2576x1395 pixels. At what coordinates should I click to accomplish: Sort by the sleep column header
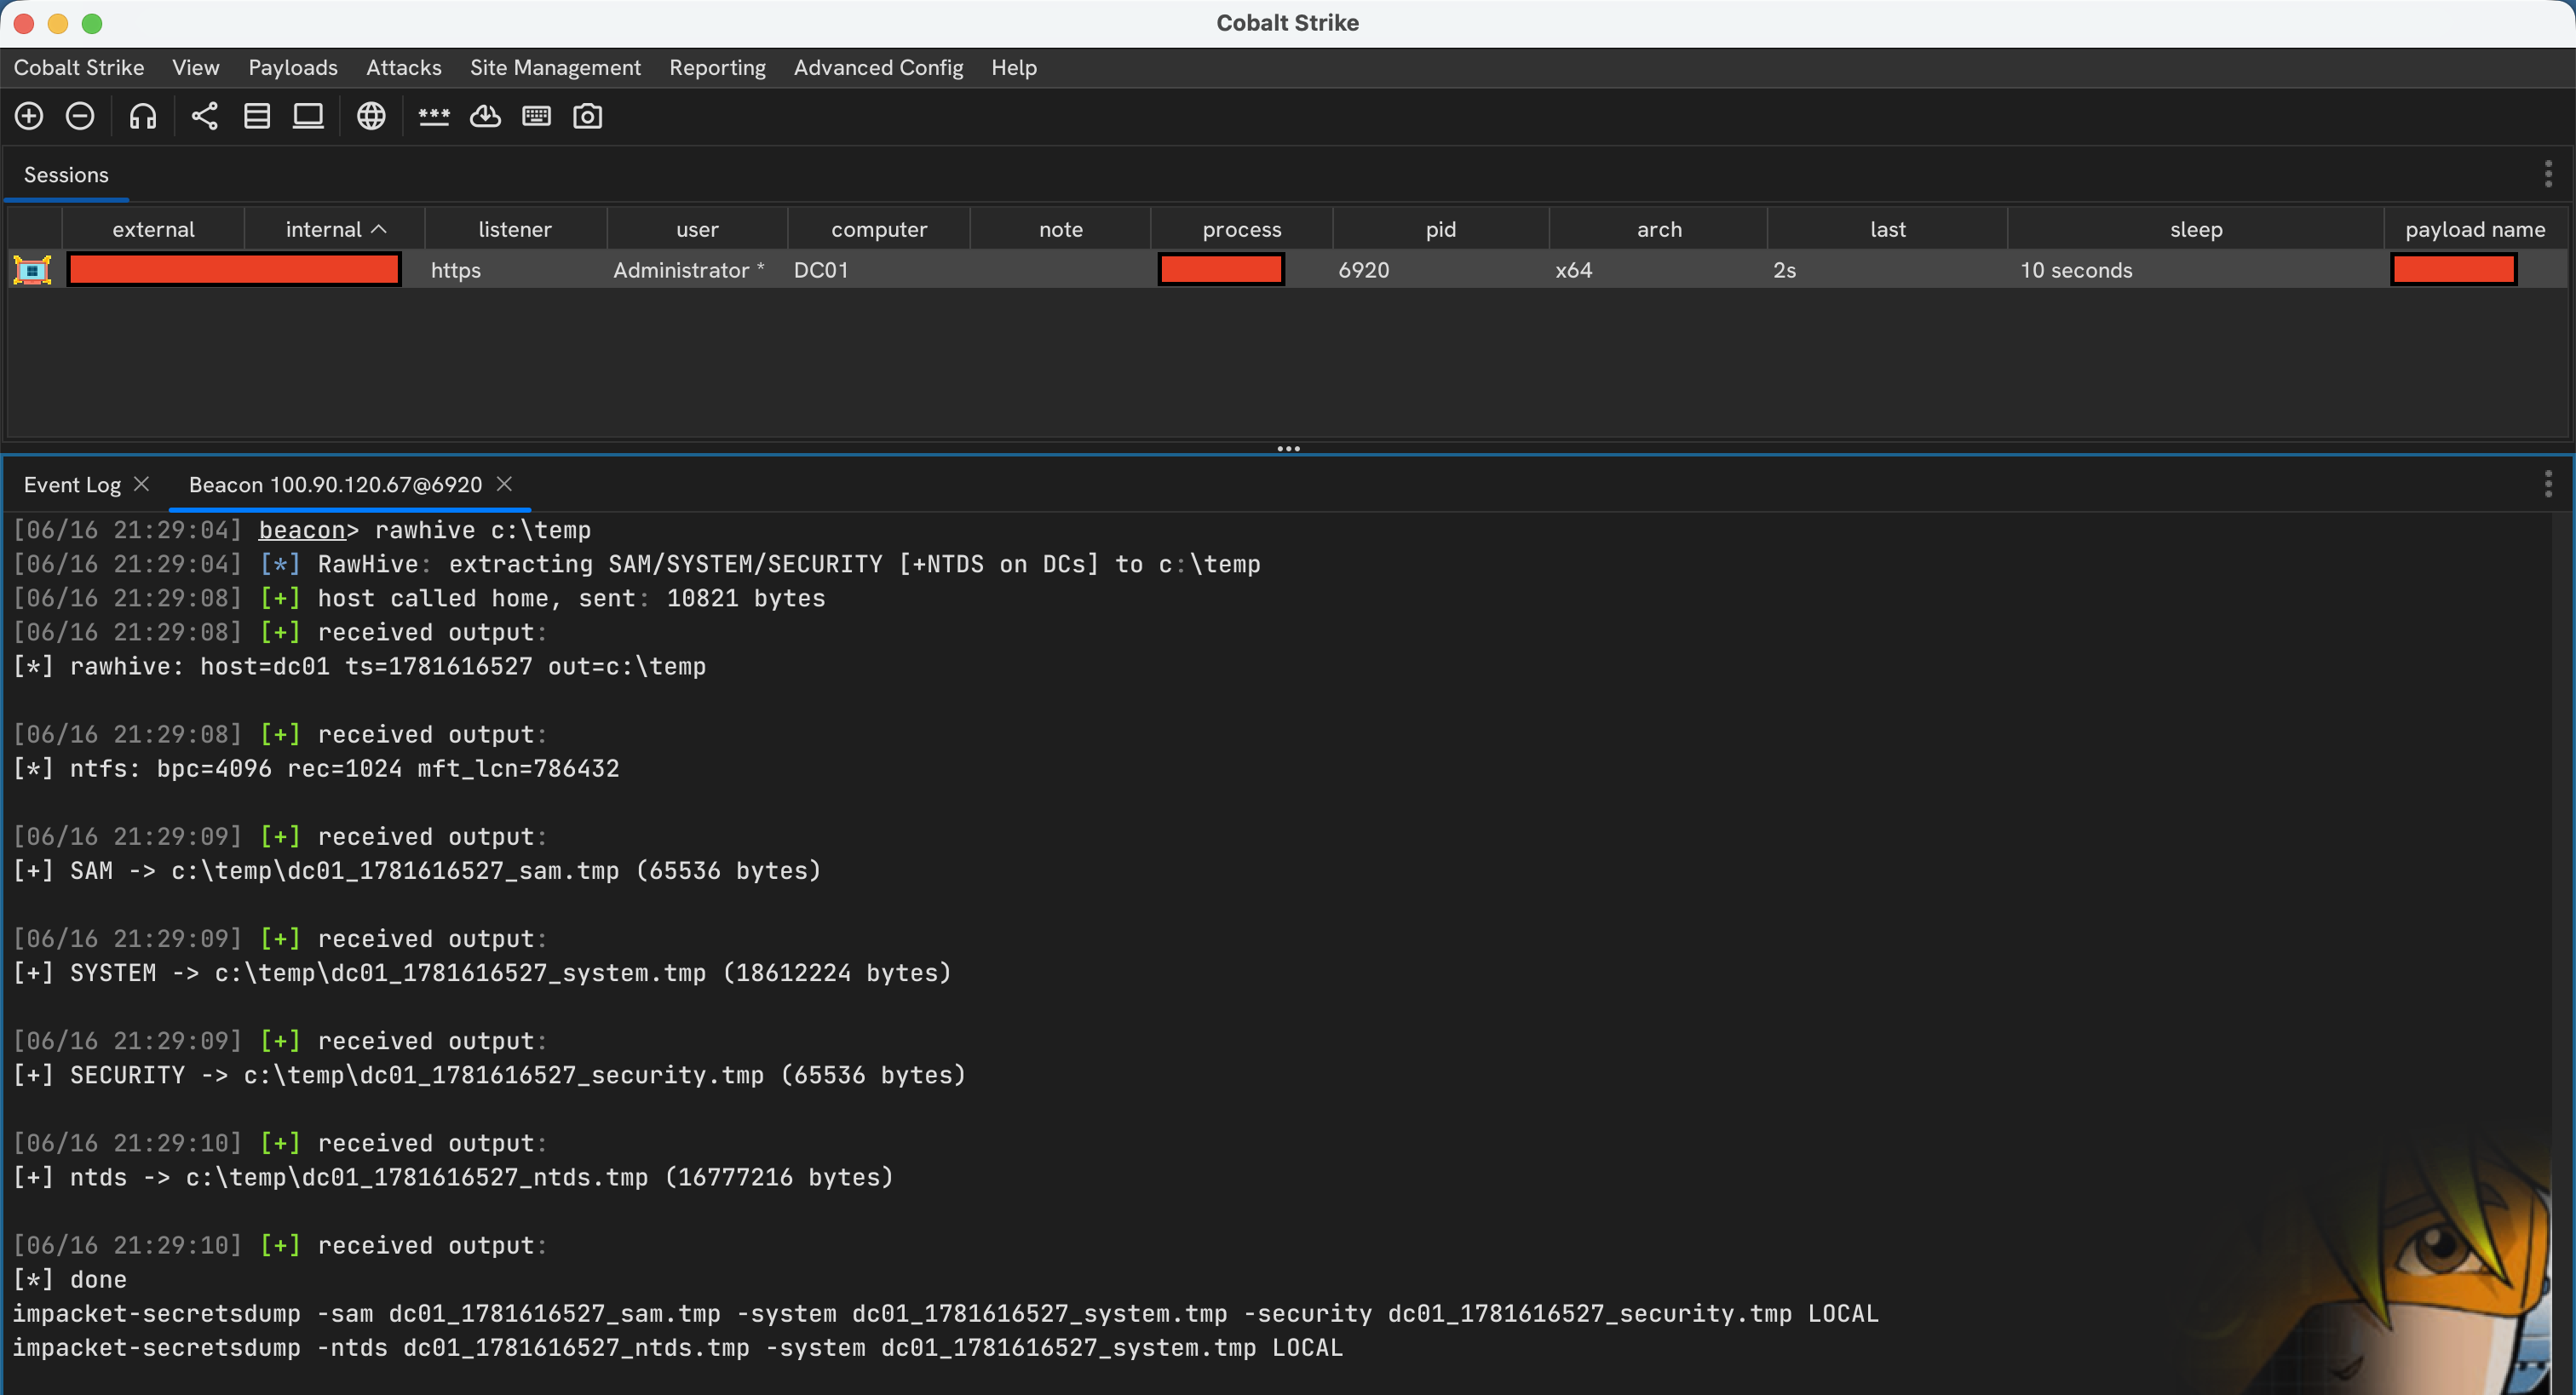[2196, 229]
